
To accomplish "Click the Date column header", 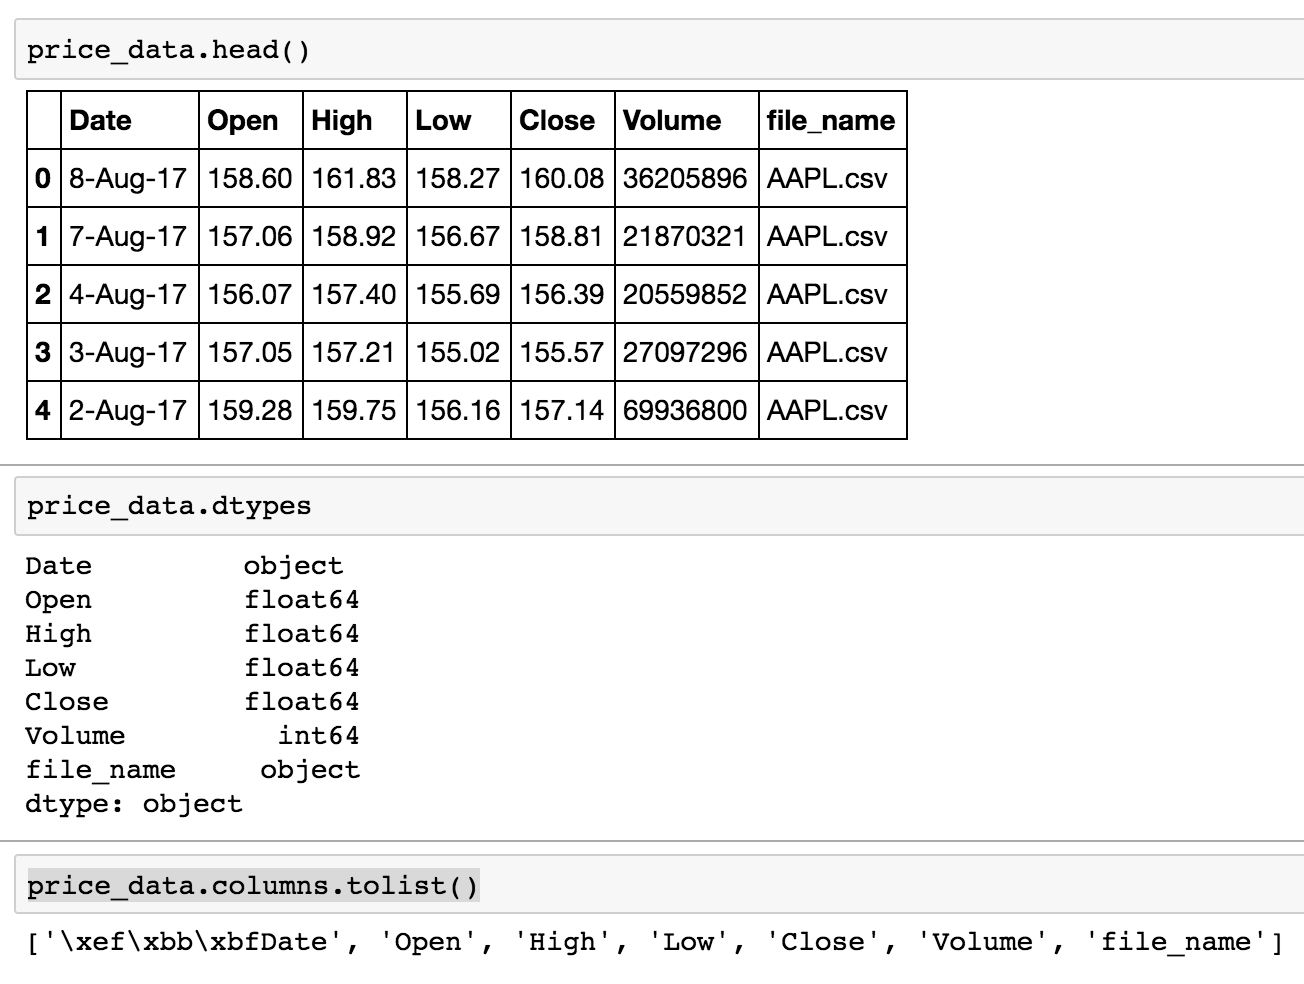I will click(101, 121).
